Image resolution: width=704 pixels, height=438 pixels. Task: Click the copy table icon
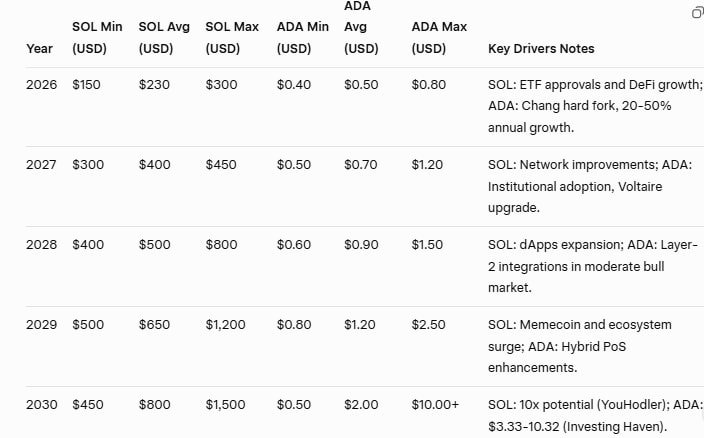point(697,12)
